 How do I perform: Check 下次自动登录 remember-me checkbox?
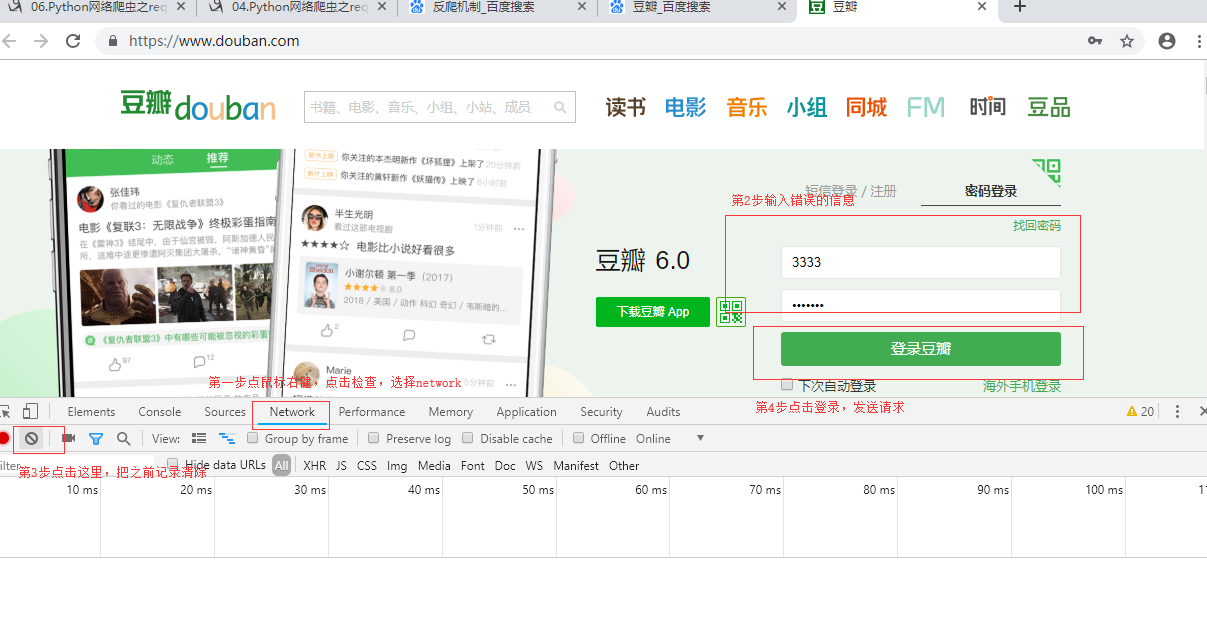(787, 385)
